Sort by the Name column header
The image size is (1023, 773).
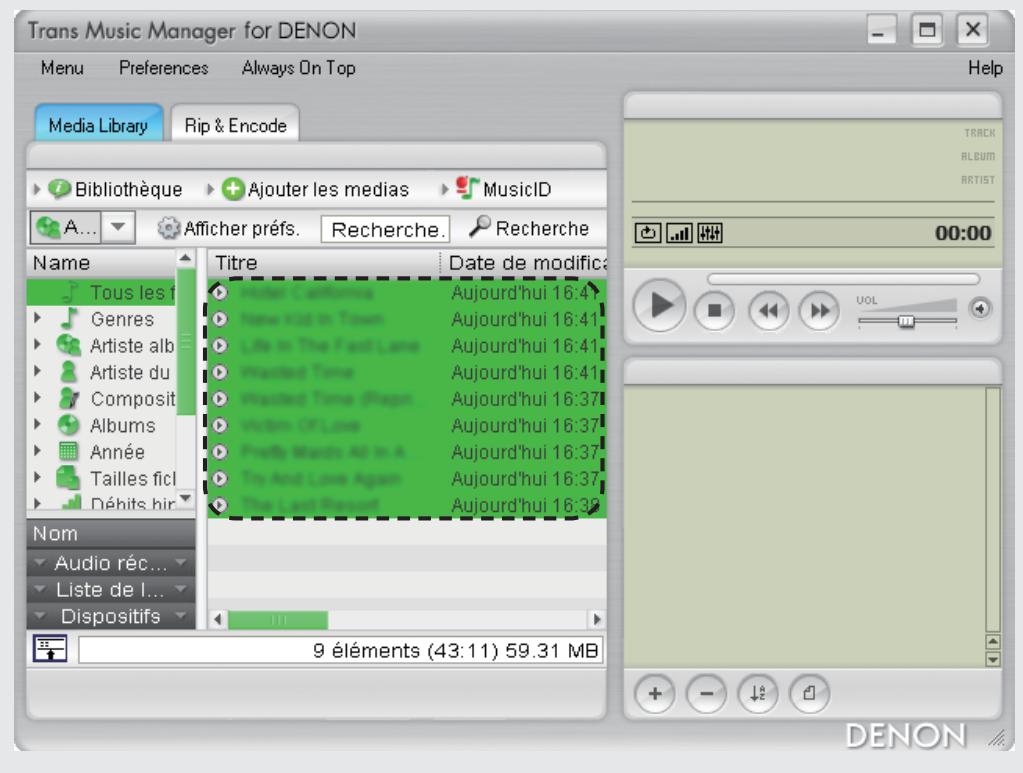(x=101, y=263)
